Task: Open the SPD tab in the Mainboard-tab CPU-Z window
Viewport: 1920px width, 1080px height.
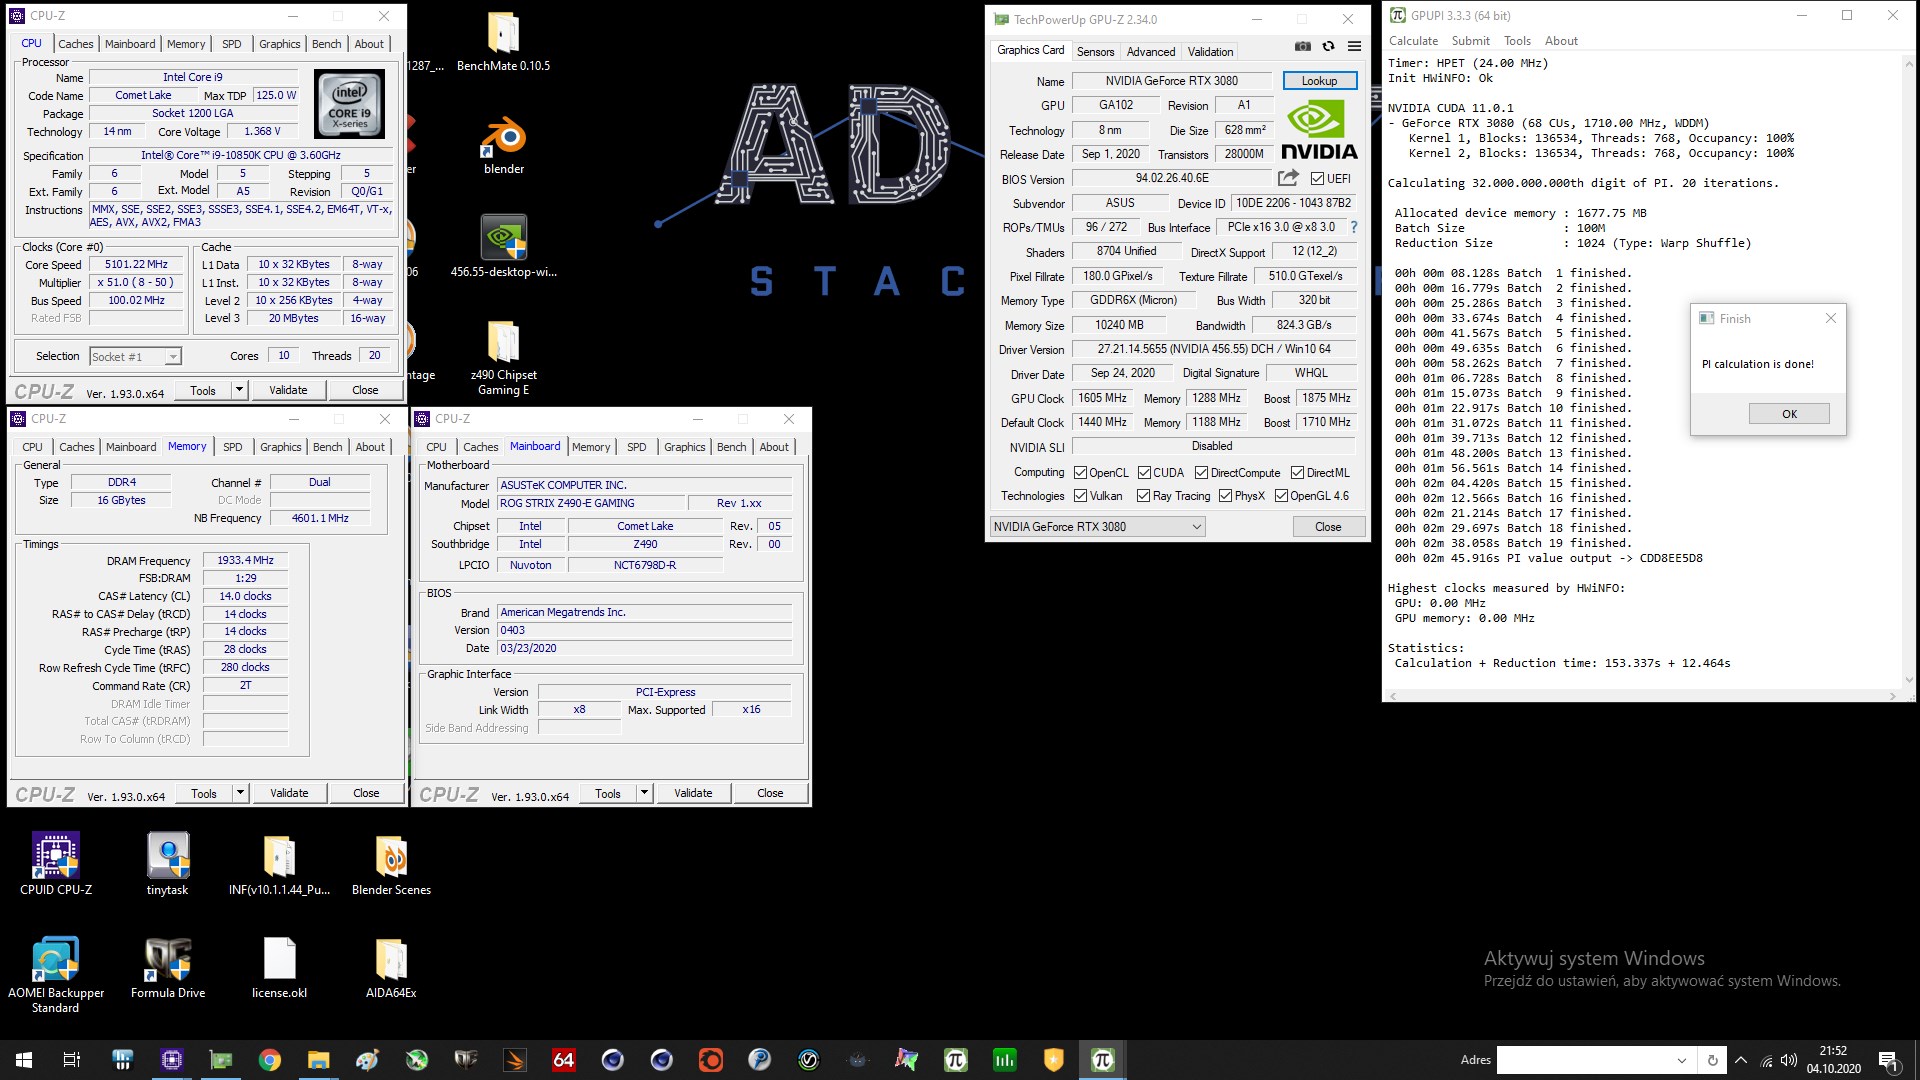Action: (x=637, y=447)
